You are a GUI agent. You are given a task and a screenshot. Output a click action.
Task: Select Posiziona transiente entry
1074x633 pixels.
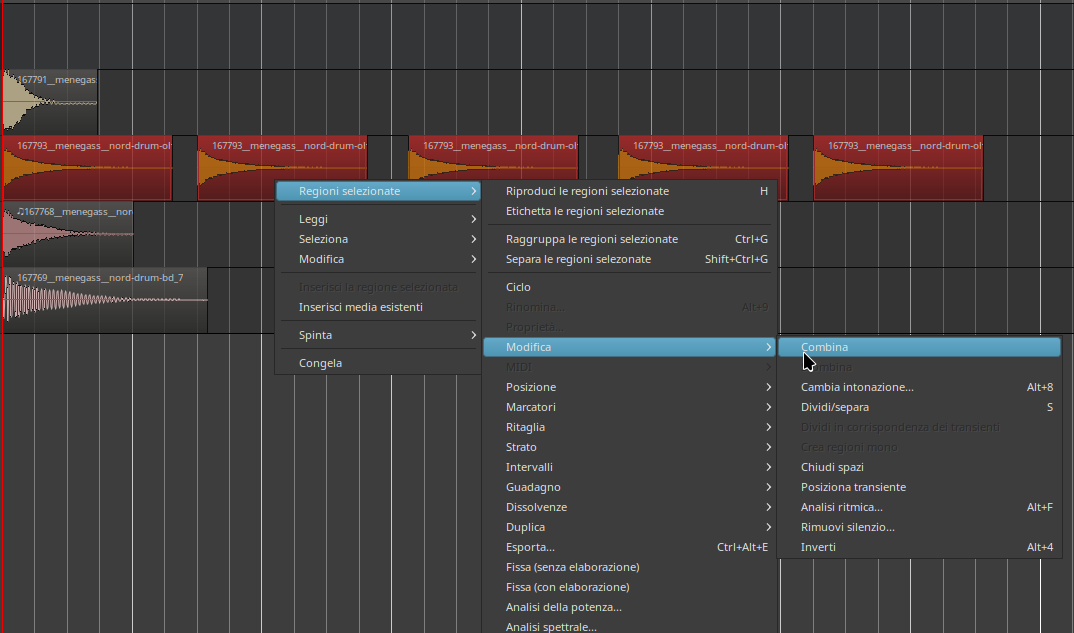click(853, 487)
